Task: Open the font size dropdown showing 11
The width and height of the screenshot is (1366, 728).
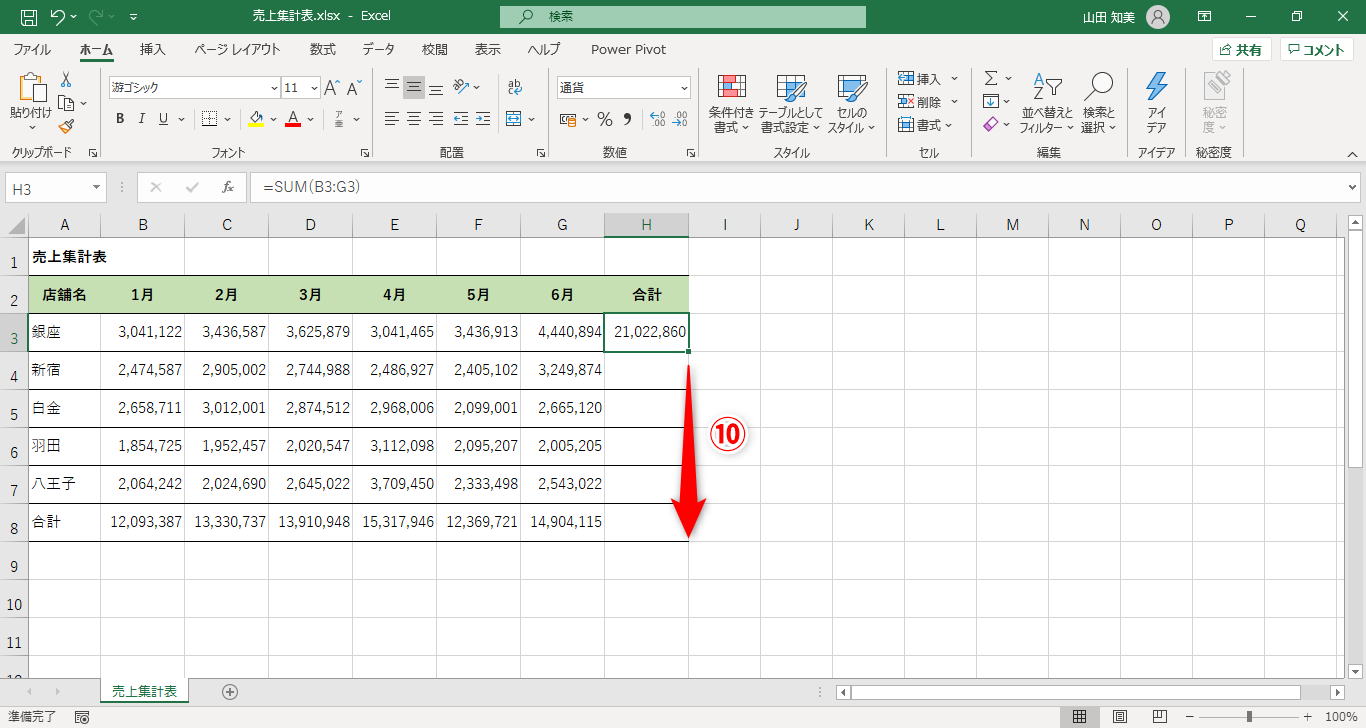Action: (314, 88)
